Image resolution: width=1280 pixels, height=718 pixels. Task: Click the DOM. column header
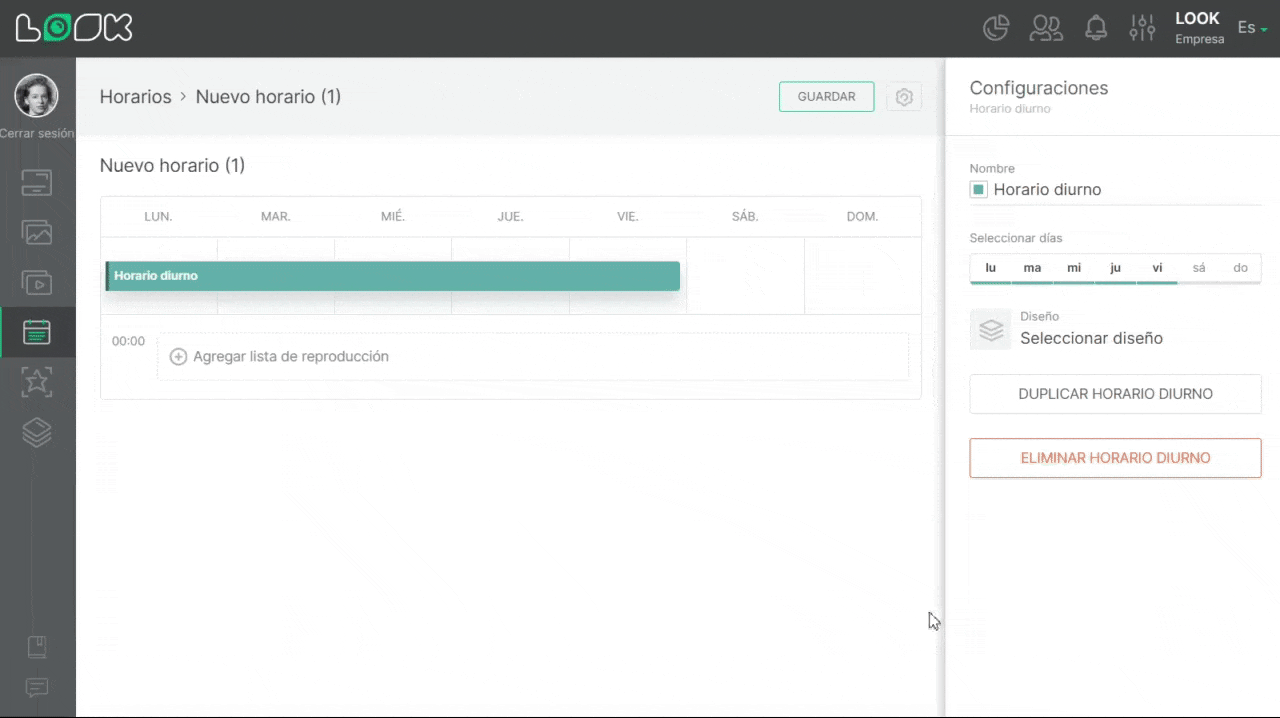862,216
